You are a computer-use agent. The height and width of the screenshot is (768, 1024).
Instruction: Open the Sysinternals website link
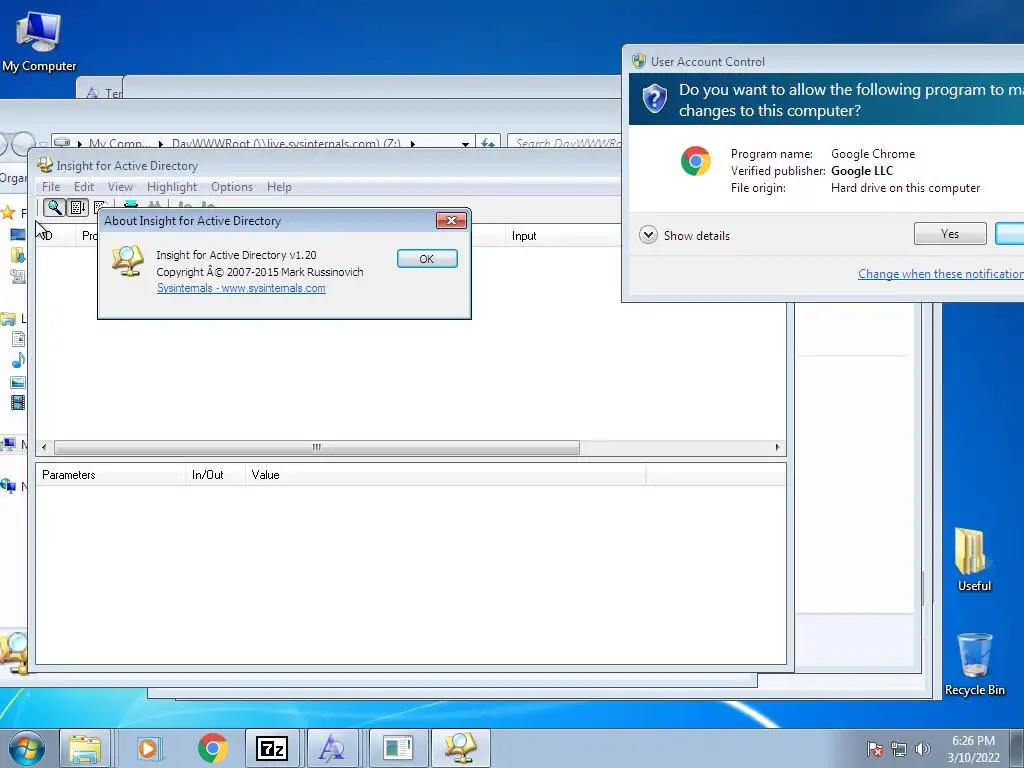coord(241,288)
